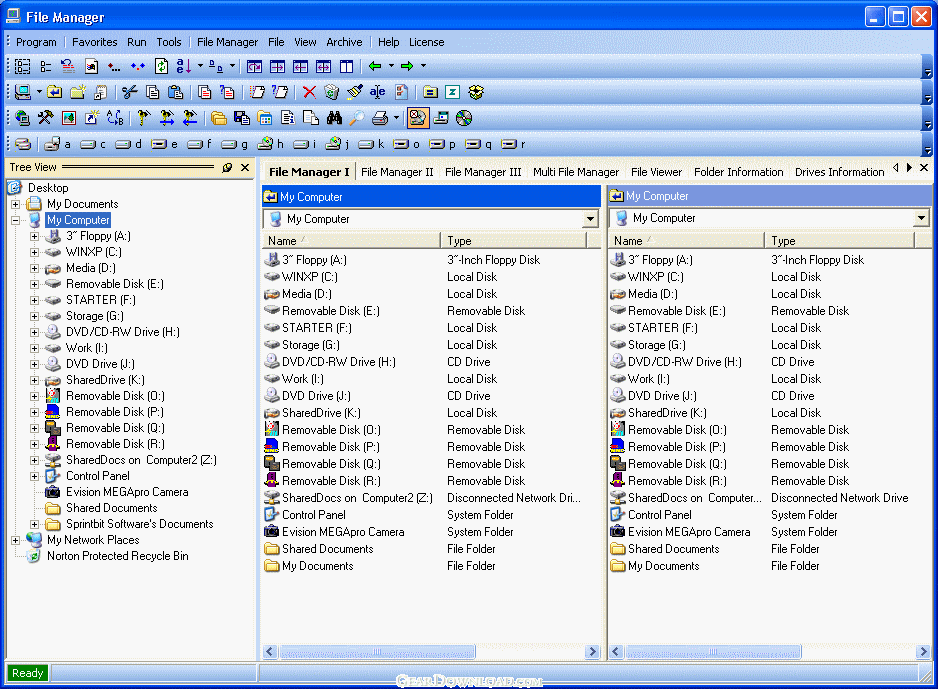
Task: Expand the Media (D:) tree node
Action: pyautogui.click(x=35, y=269)
